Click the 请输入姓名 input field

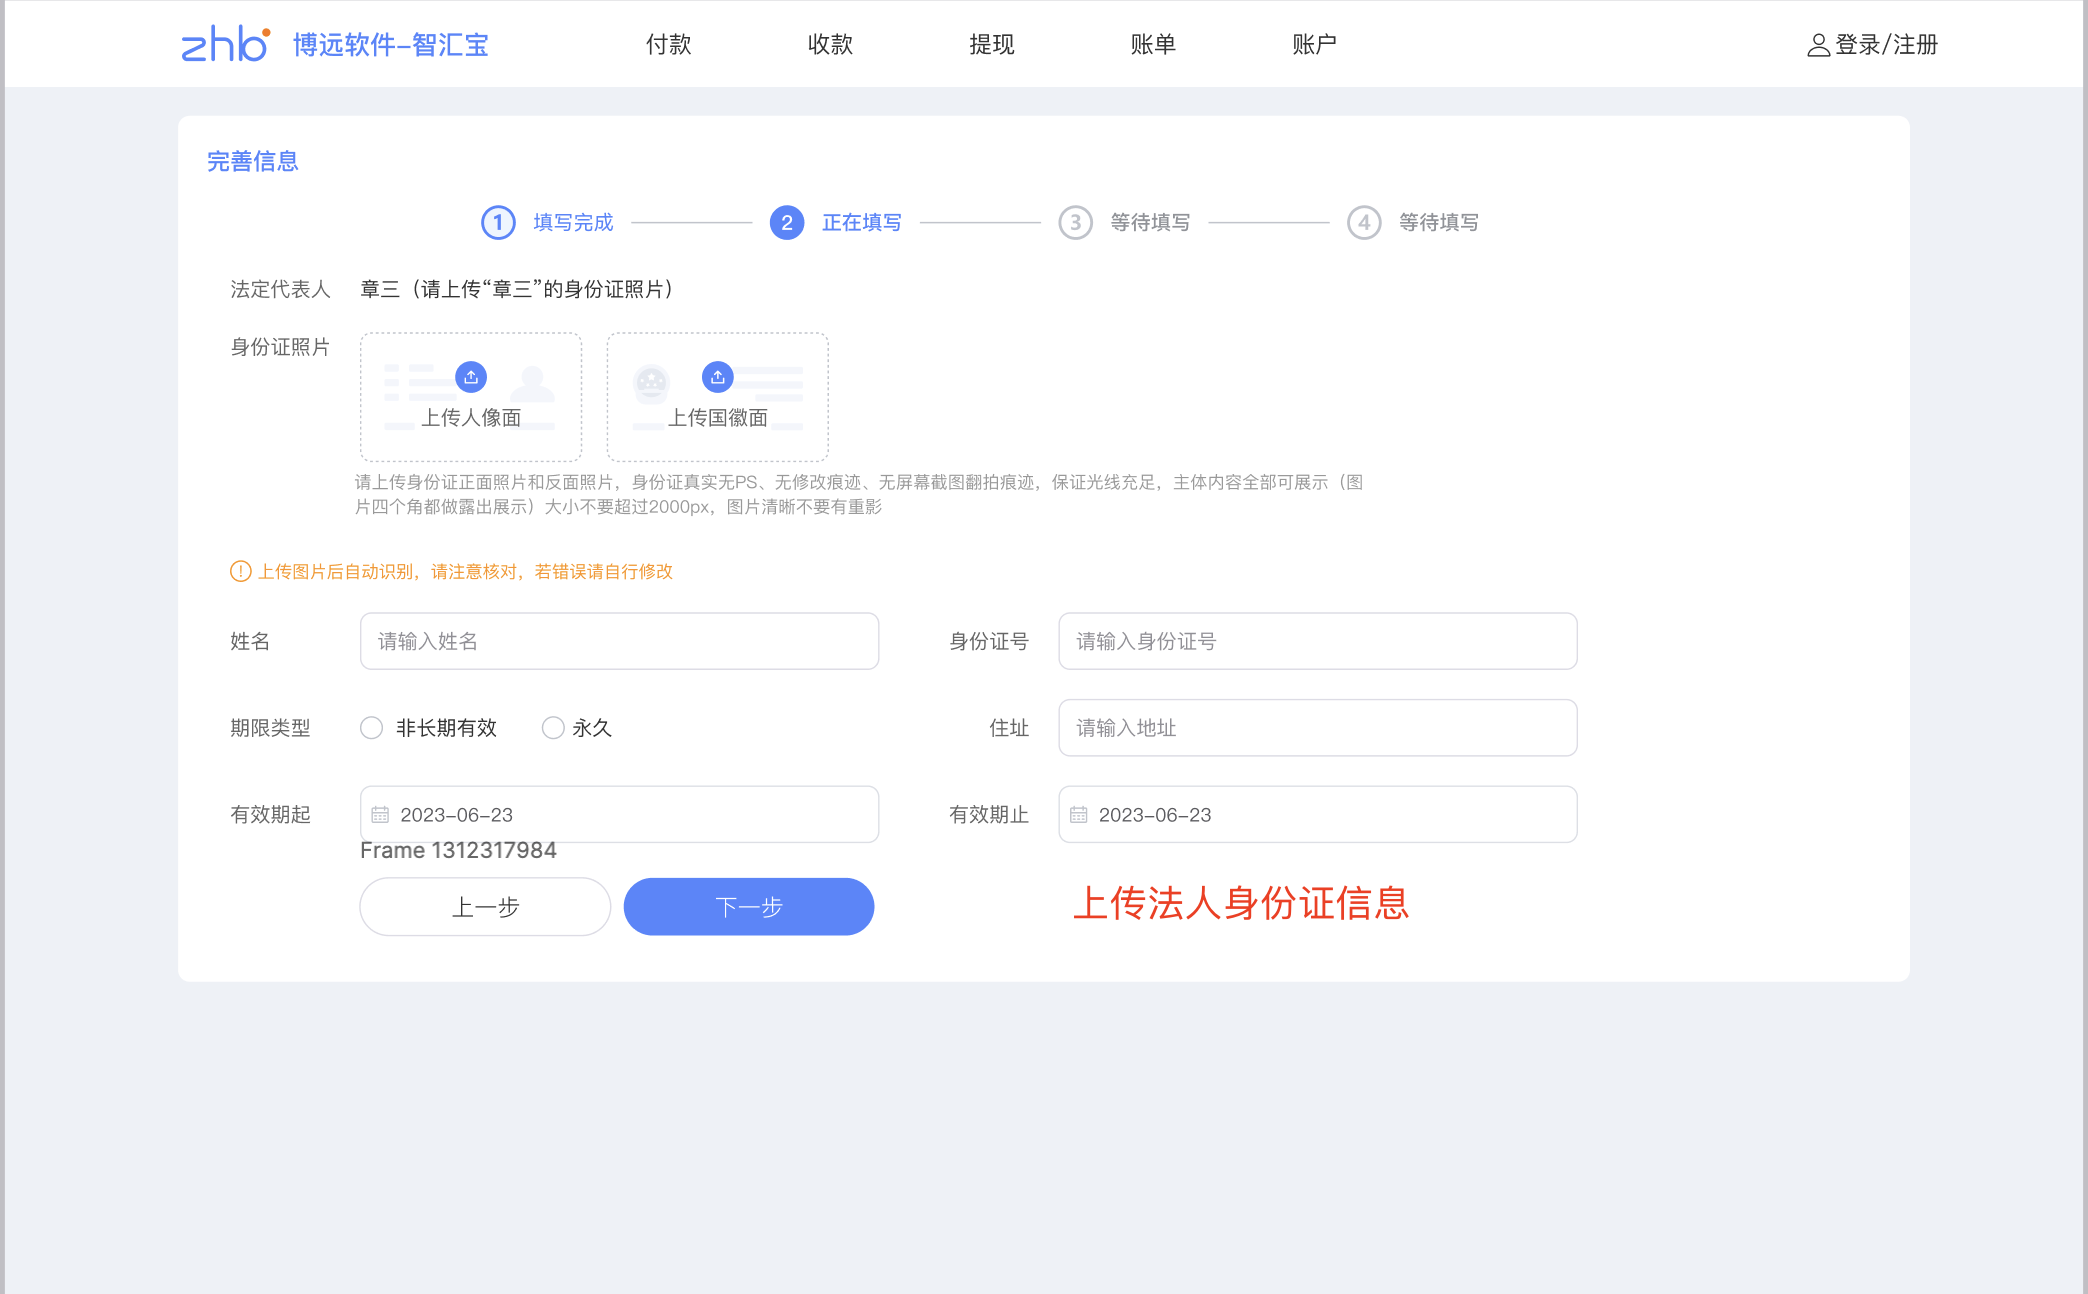click(620, 641)
